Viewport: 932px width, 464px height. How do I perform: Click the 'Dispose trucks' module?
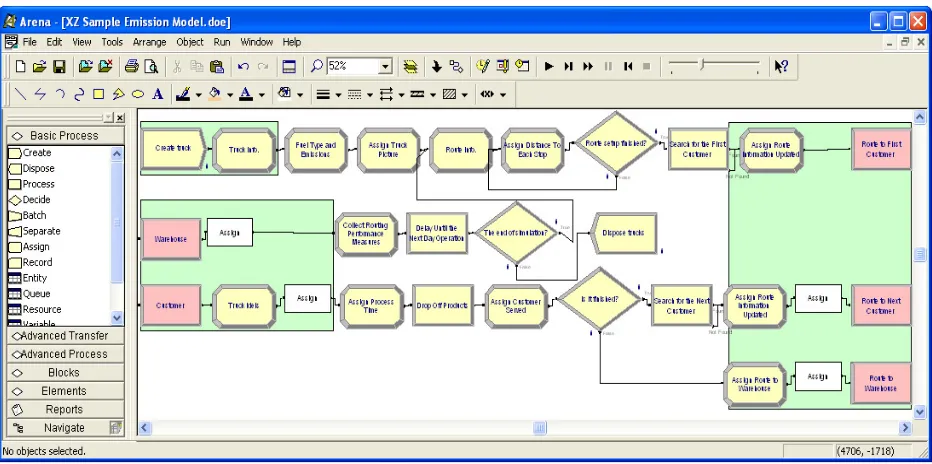624,233
